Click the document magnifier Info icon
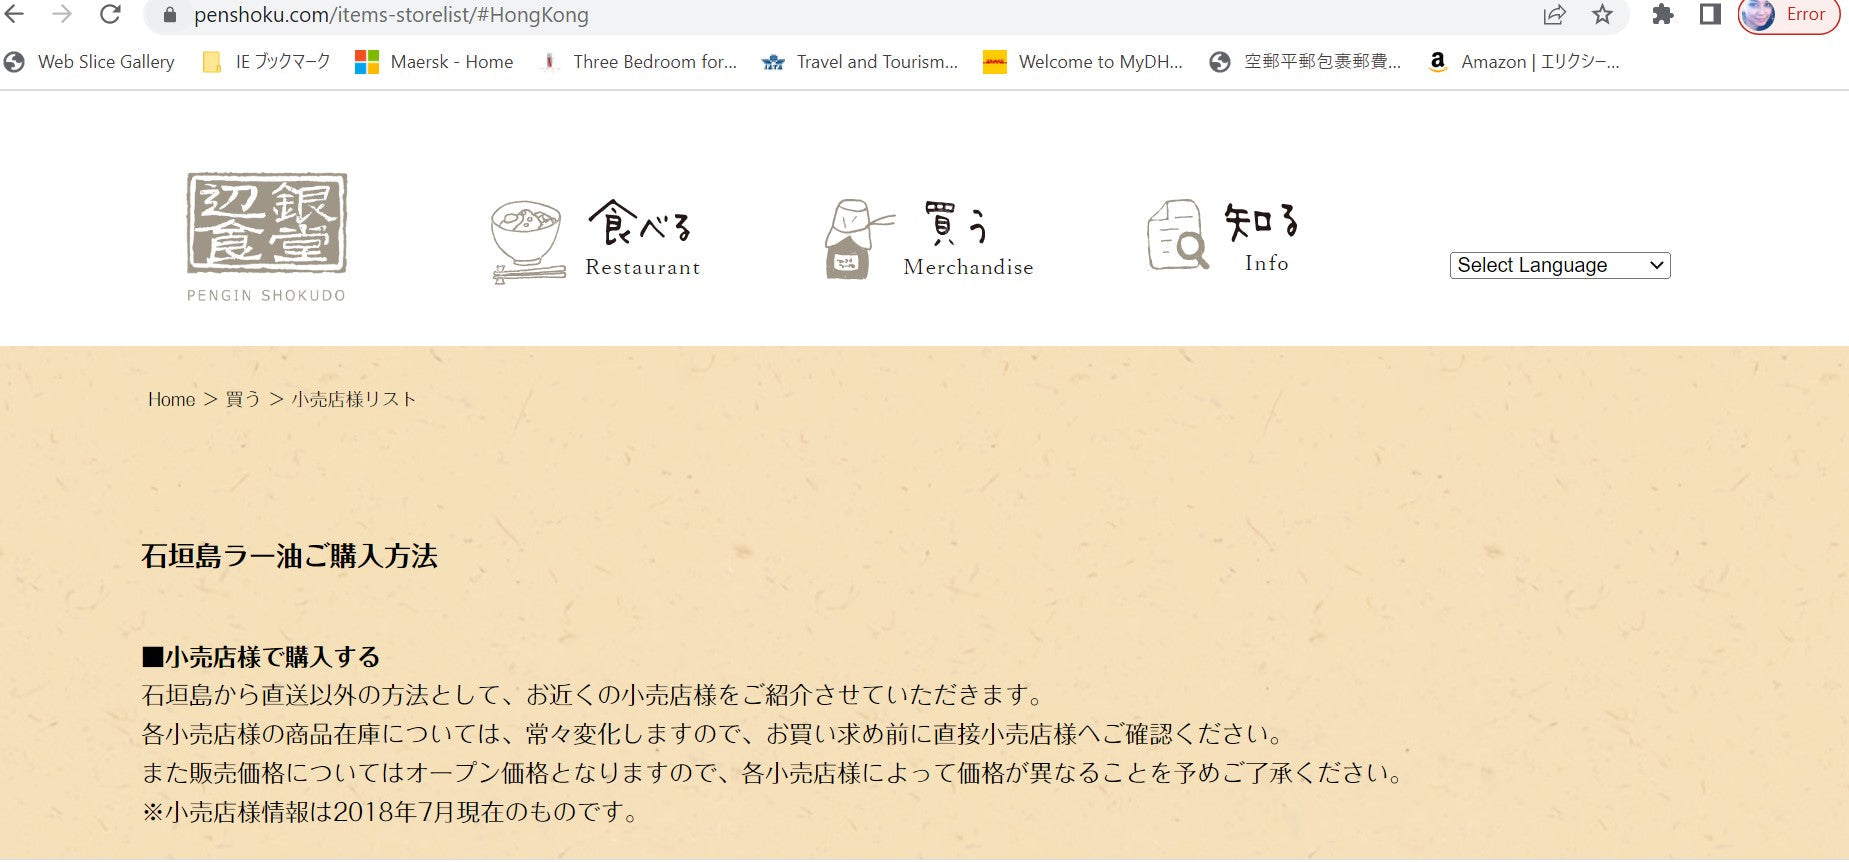 coord(1178,234)
